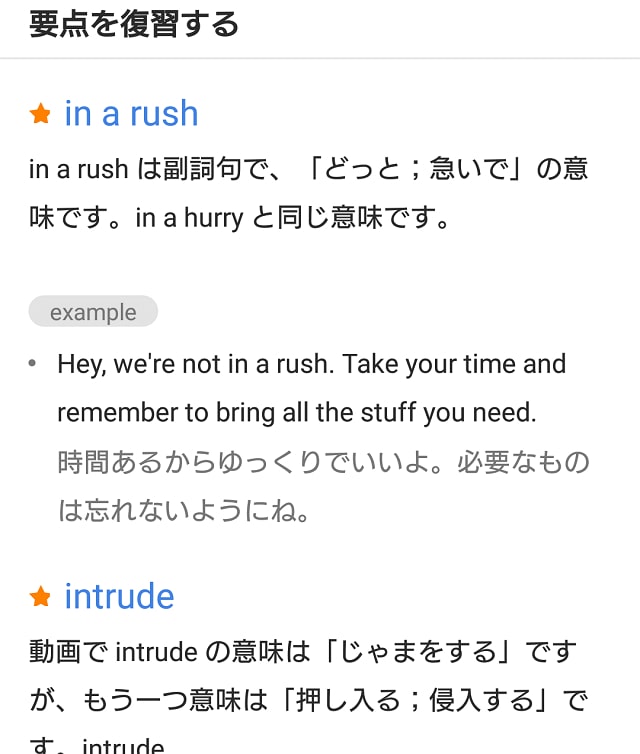This screenshot has height=754, width=640.
Task: Click the bullet point before the example sentence
Action: tap(32, 363)
